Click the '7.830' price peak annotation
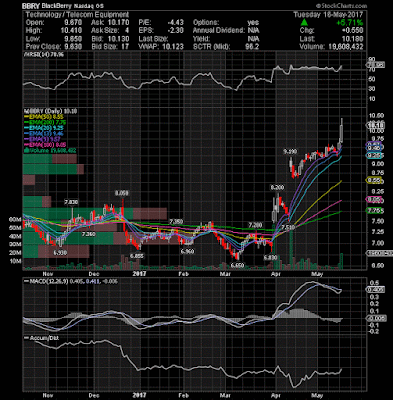 (x=71, y=202)
